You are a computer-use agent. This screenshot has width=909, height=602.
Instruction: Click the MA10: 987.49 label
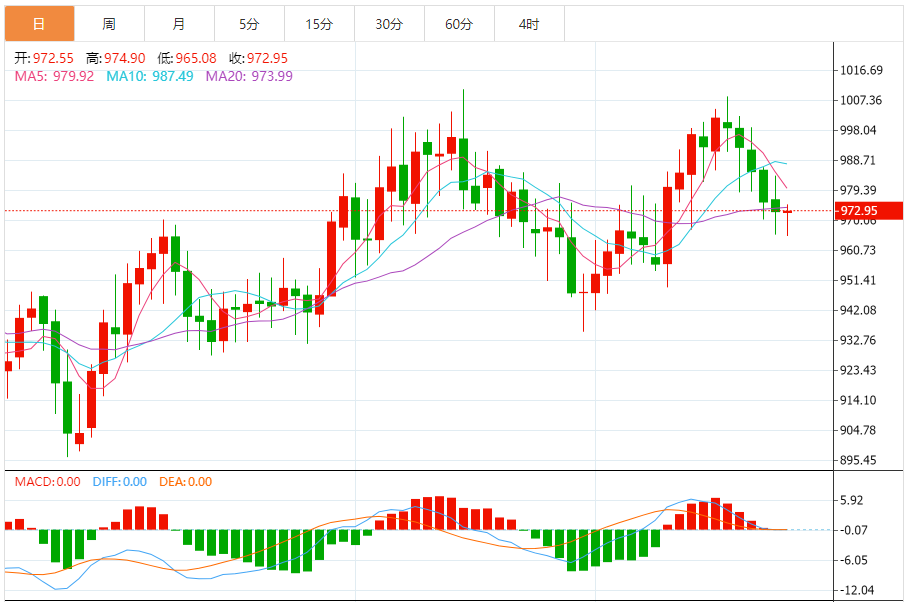(x=150, y=76)
